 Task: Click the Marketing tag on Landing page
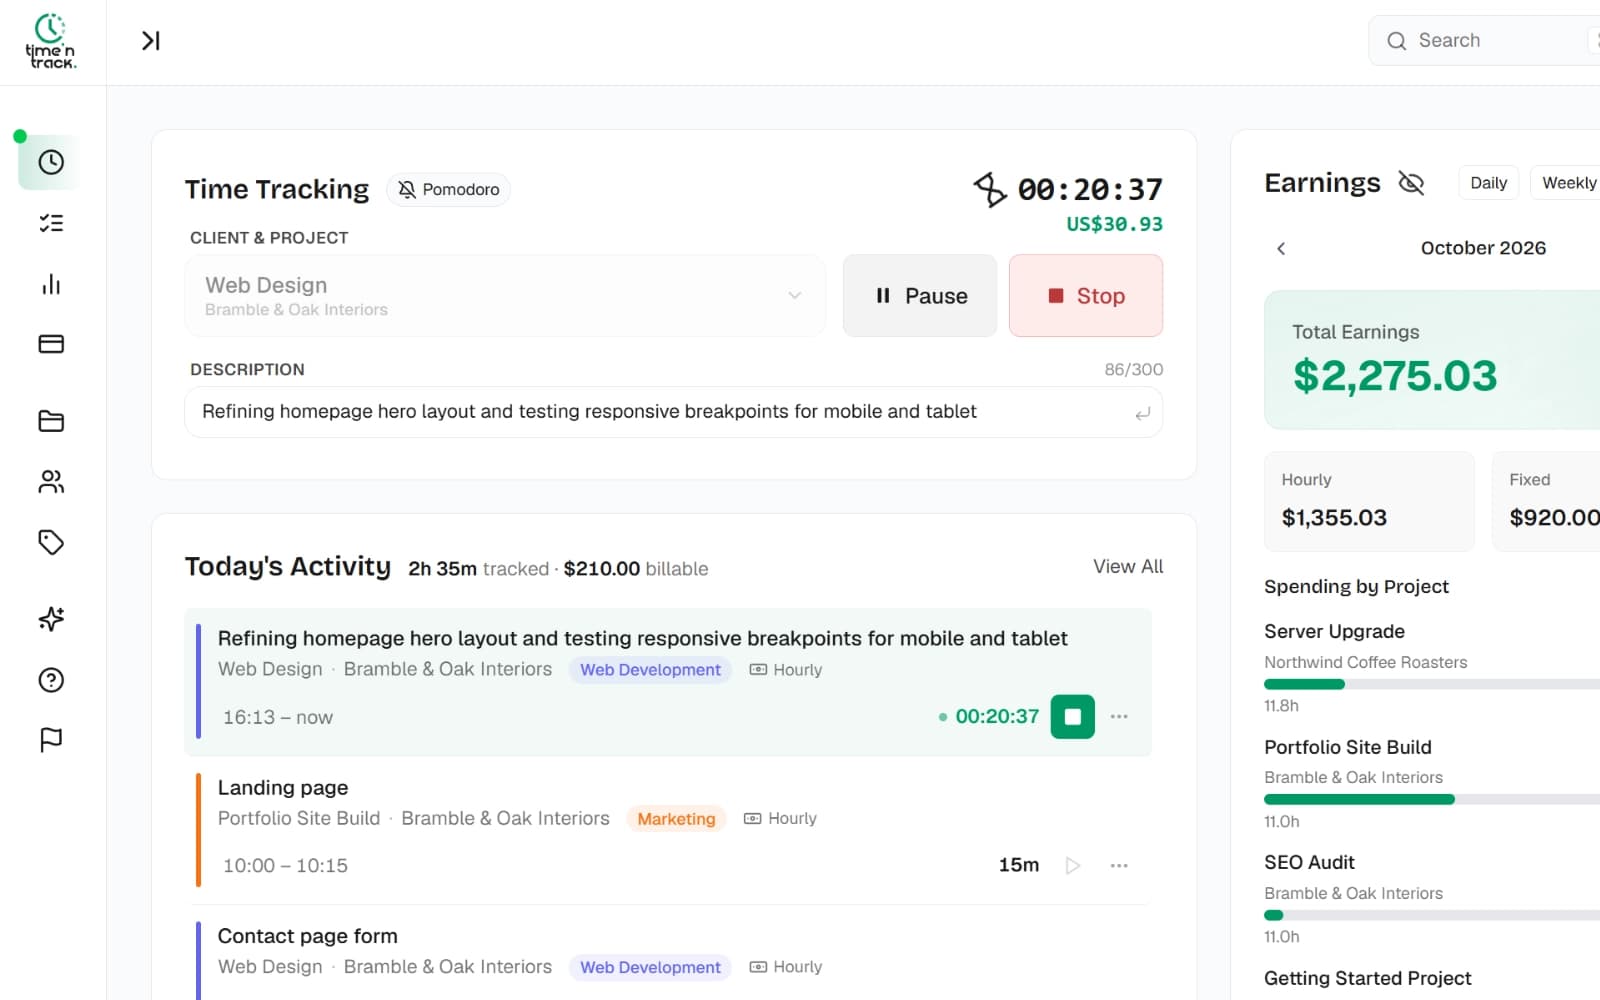676,819
